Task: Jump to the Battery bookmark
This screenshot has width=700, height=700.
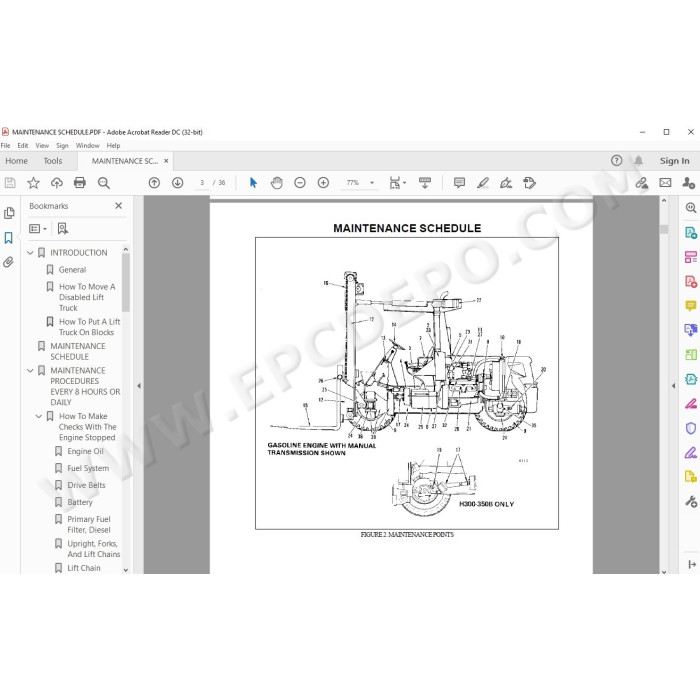Action: tap(80, 502)
